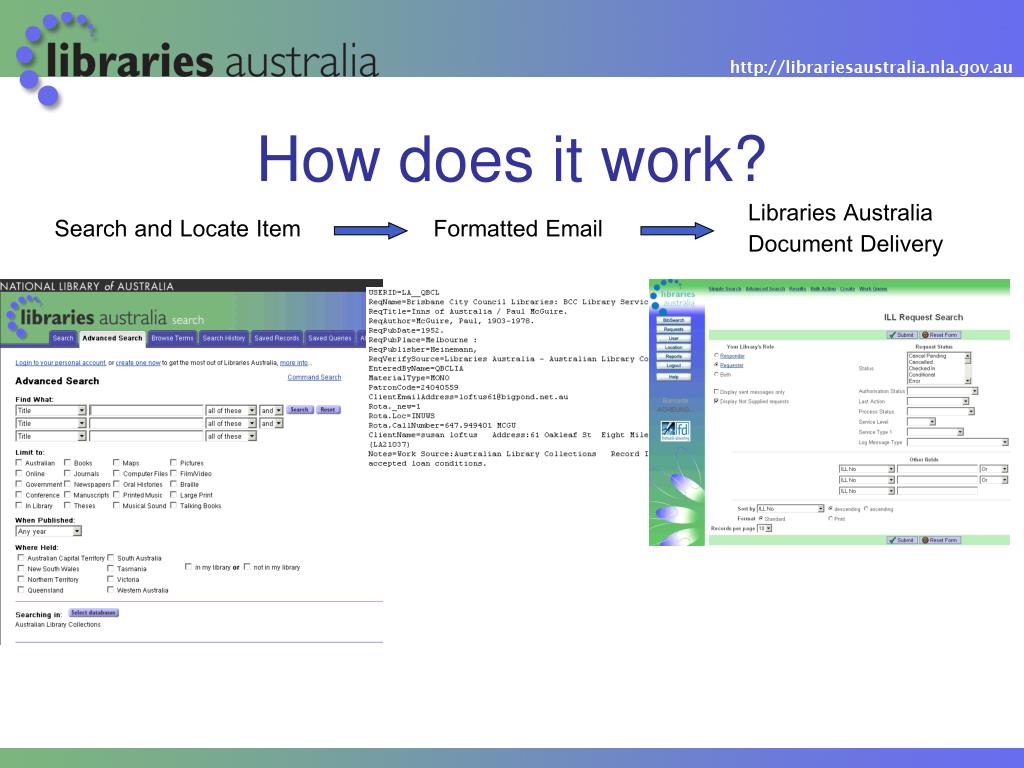Viewport: 1024px width, 768px height.
Task: Open the Saved Queries tab
Action: [x=330, y=338]
